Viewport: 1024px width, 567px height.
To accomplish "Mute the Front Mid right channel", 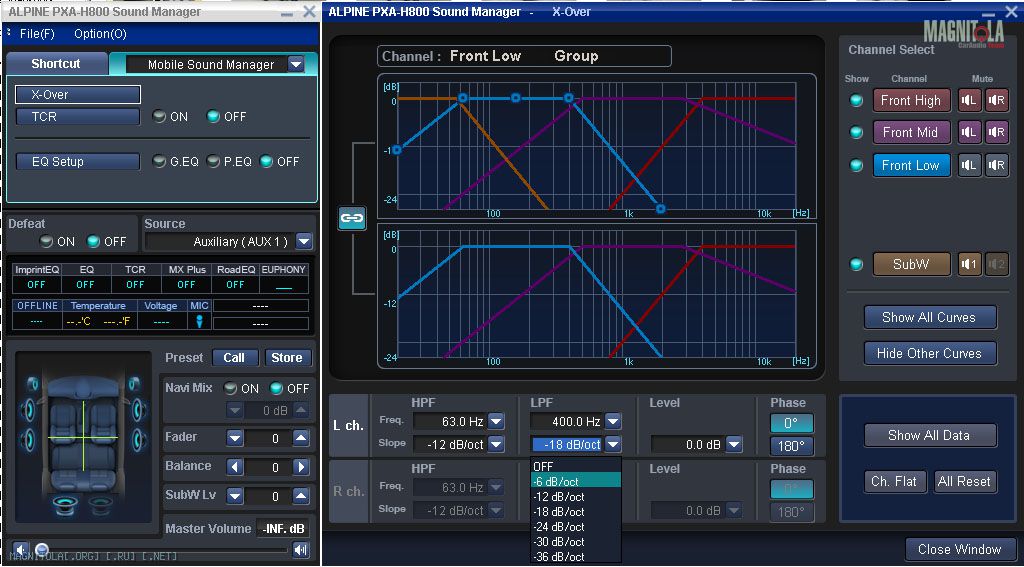I will (996, 132).
